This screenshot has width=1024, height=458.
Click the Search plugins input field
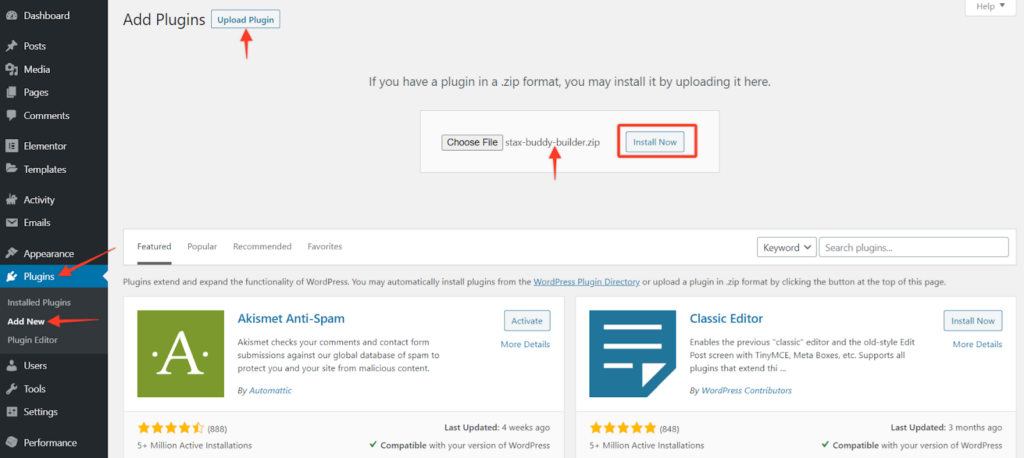(914, 248)
